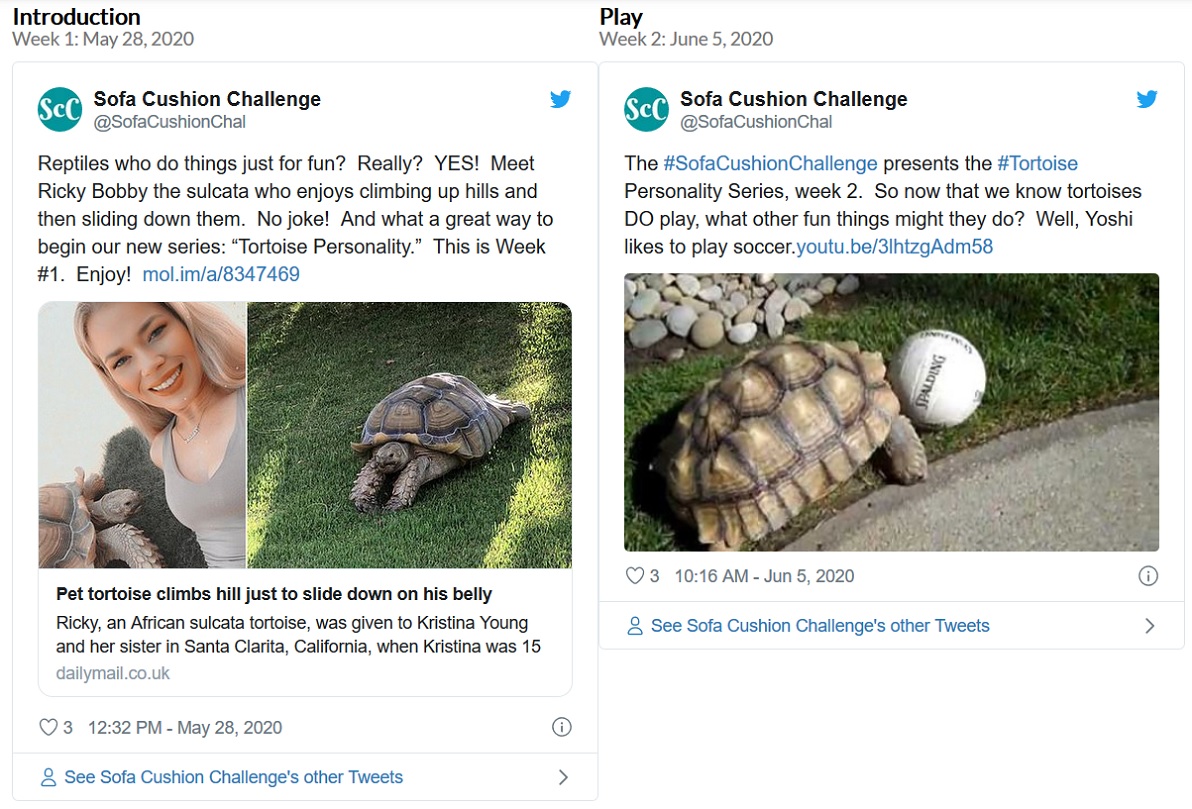Click @SofaCushionChal handle in first tweet
The image size is (1192, 809).
tap(169, 122)
